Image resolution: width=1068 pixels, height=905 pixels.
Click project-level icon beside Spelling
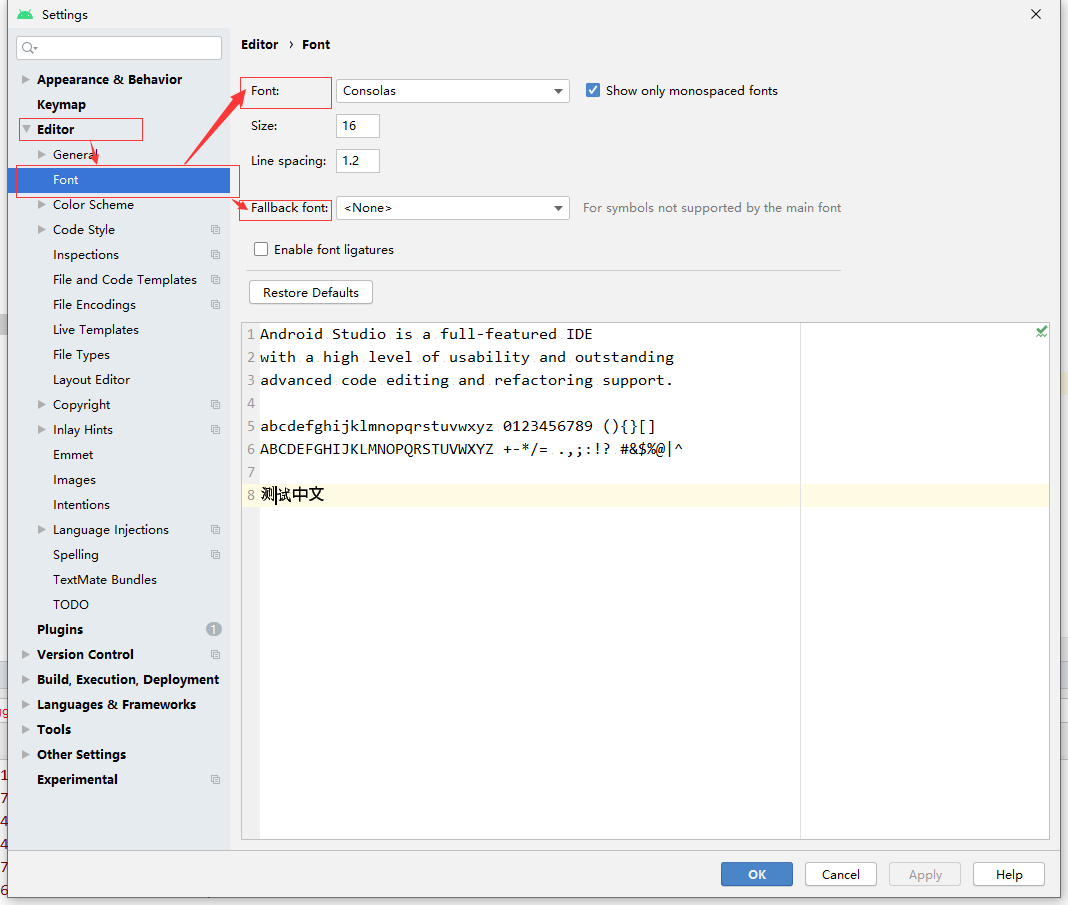(x=215, y=555)
